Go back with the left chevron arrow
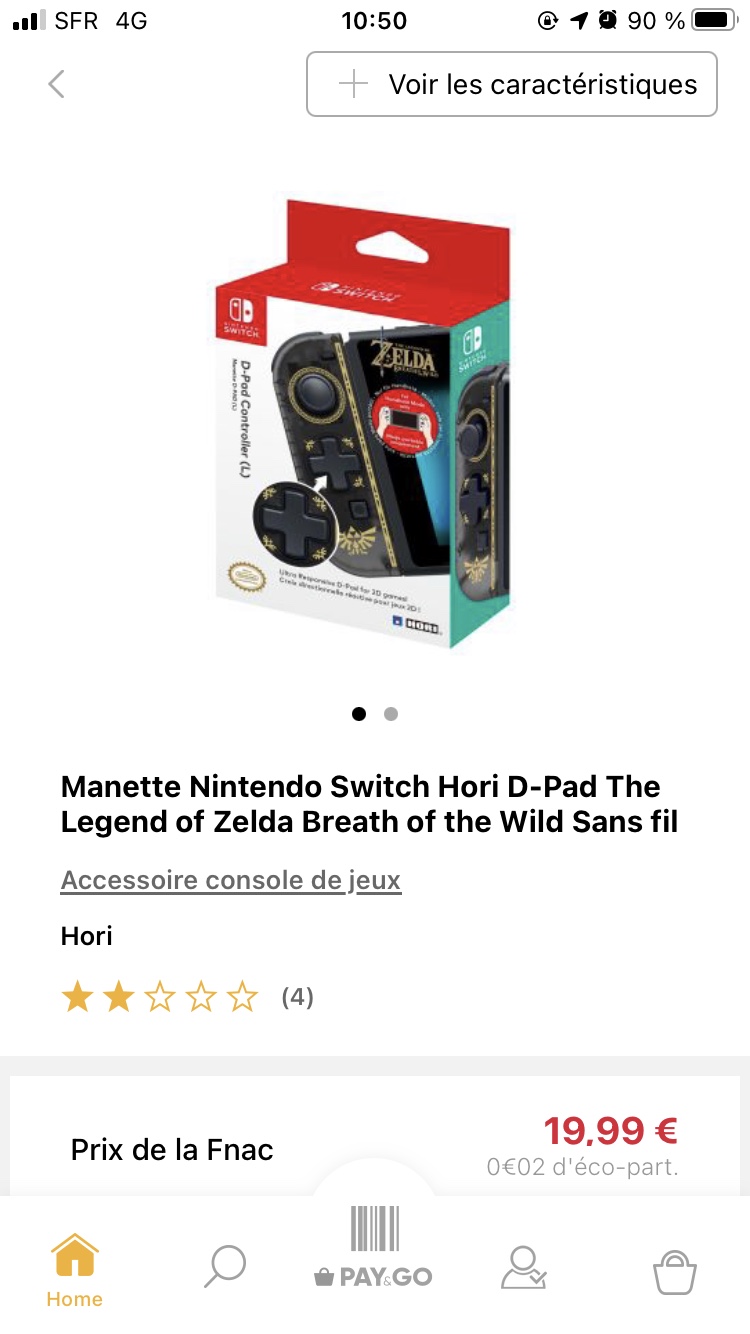Image resolution: width=750 pixels, height=1334 pixels. click(x=56, y=84)
